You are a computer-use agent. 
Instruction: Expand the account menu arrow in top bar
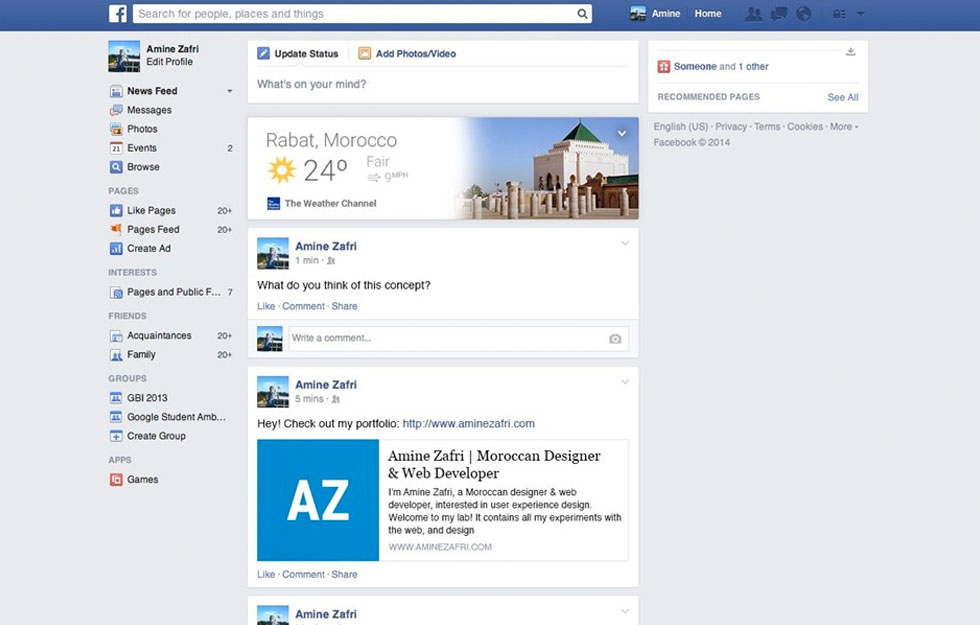861,14
